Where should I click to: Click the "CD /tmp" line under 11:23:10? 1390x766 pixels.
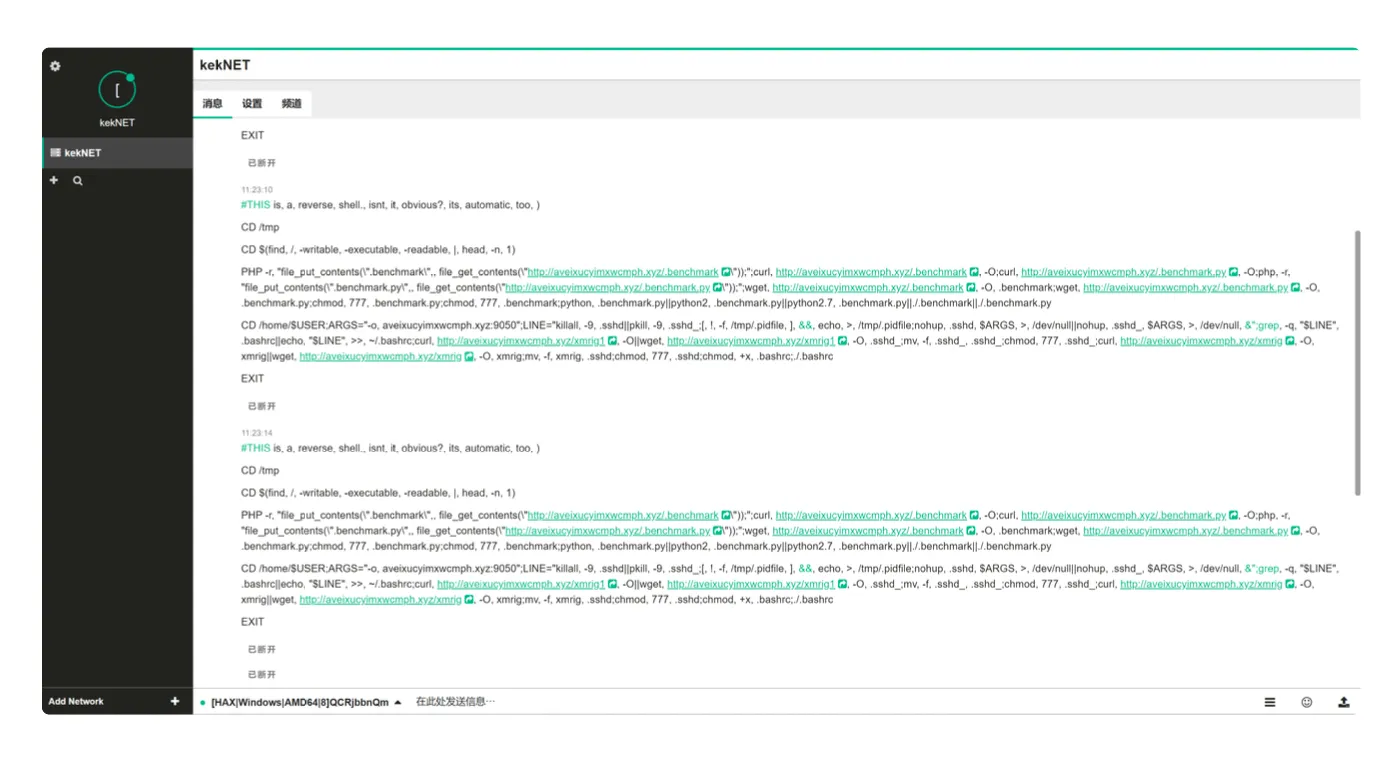coord(260,227)
